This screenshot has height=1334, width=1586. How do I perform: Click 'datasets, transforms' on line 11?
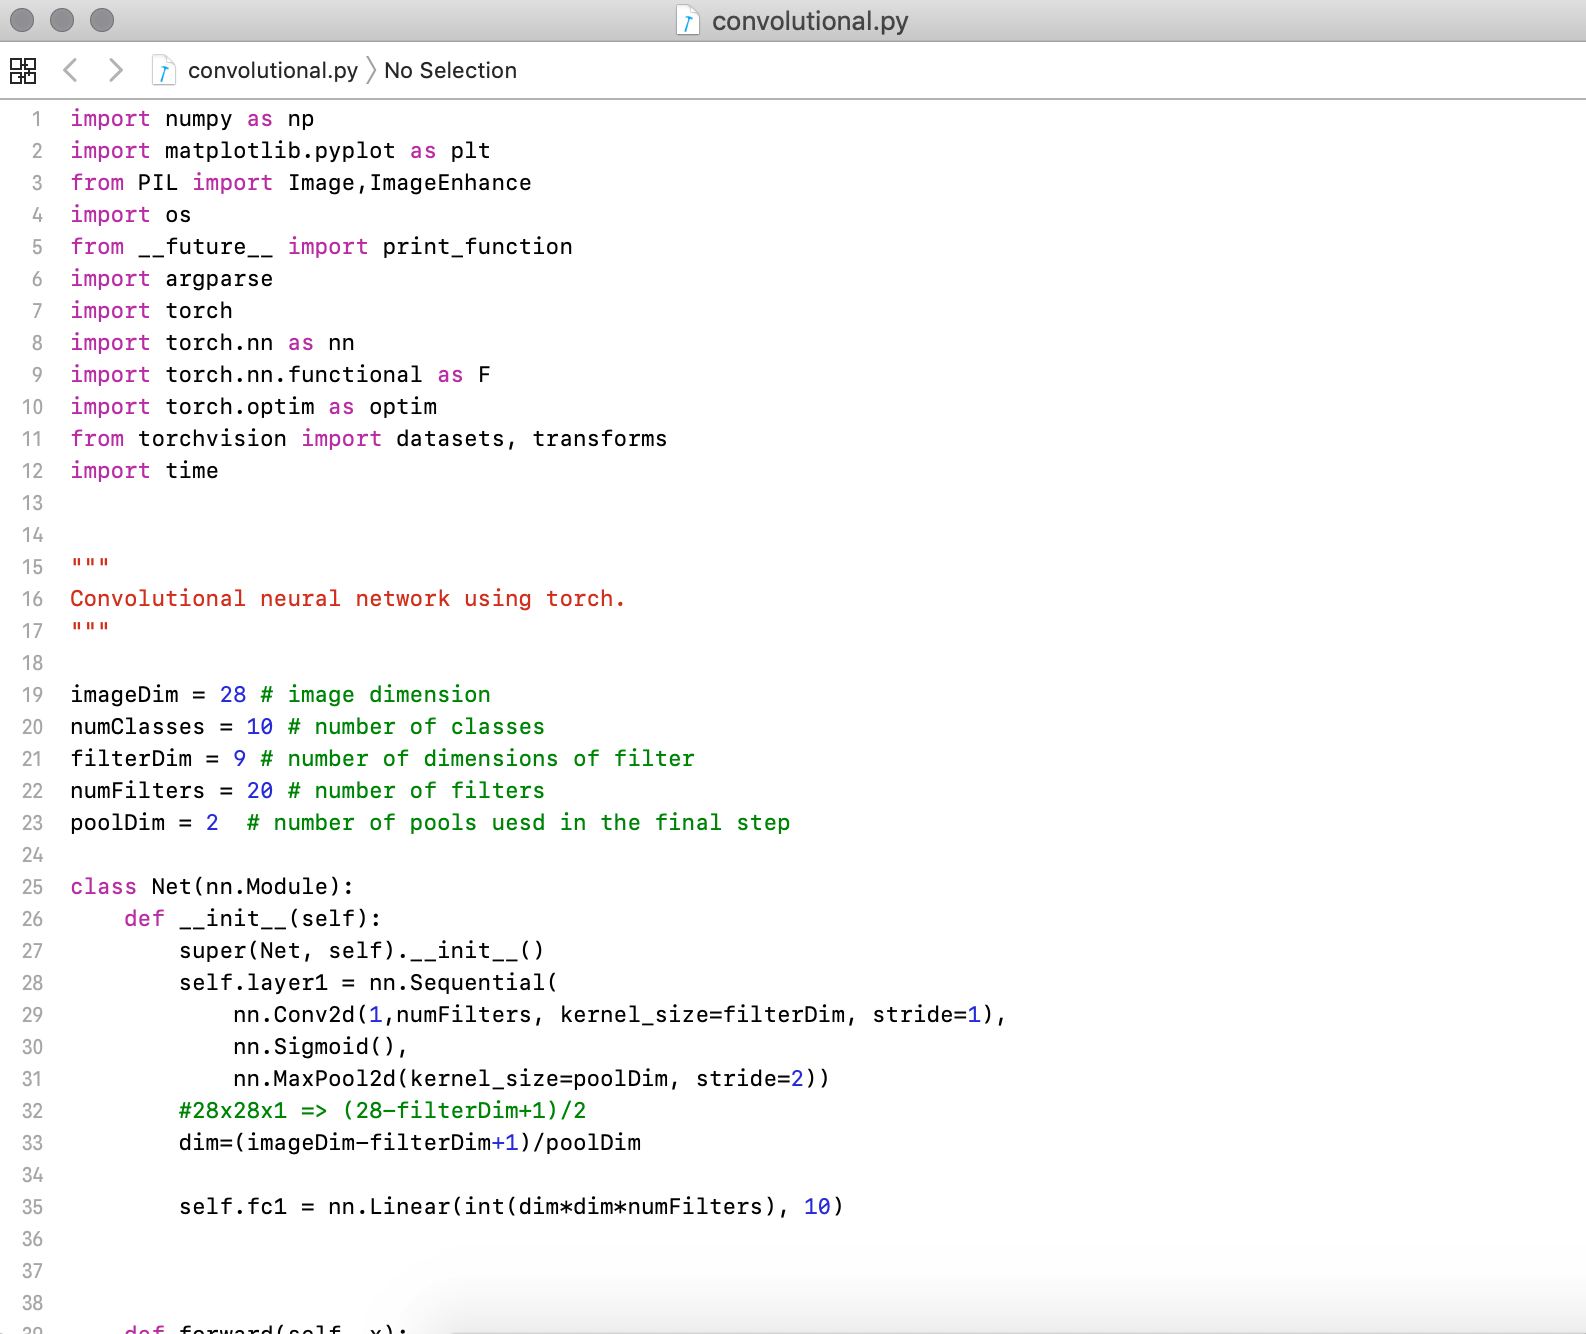(532, 439)
